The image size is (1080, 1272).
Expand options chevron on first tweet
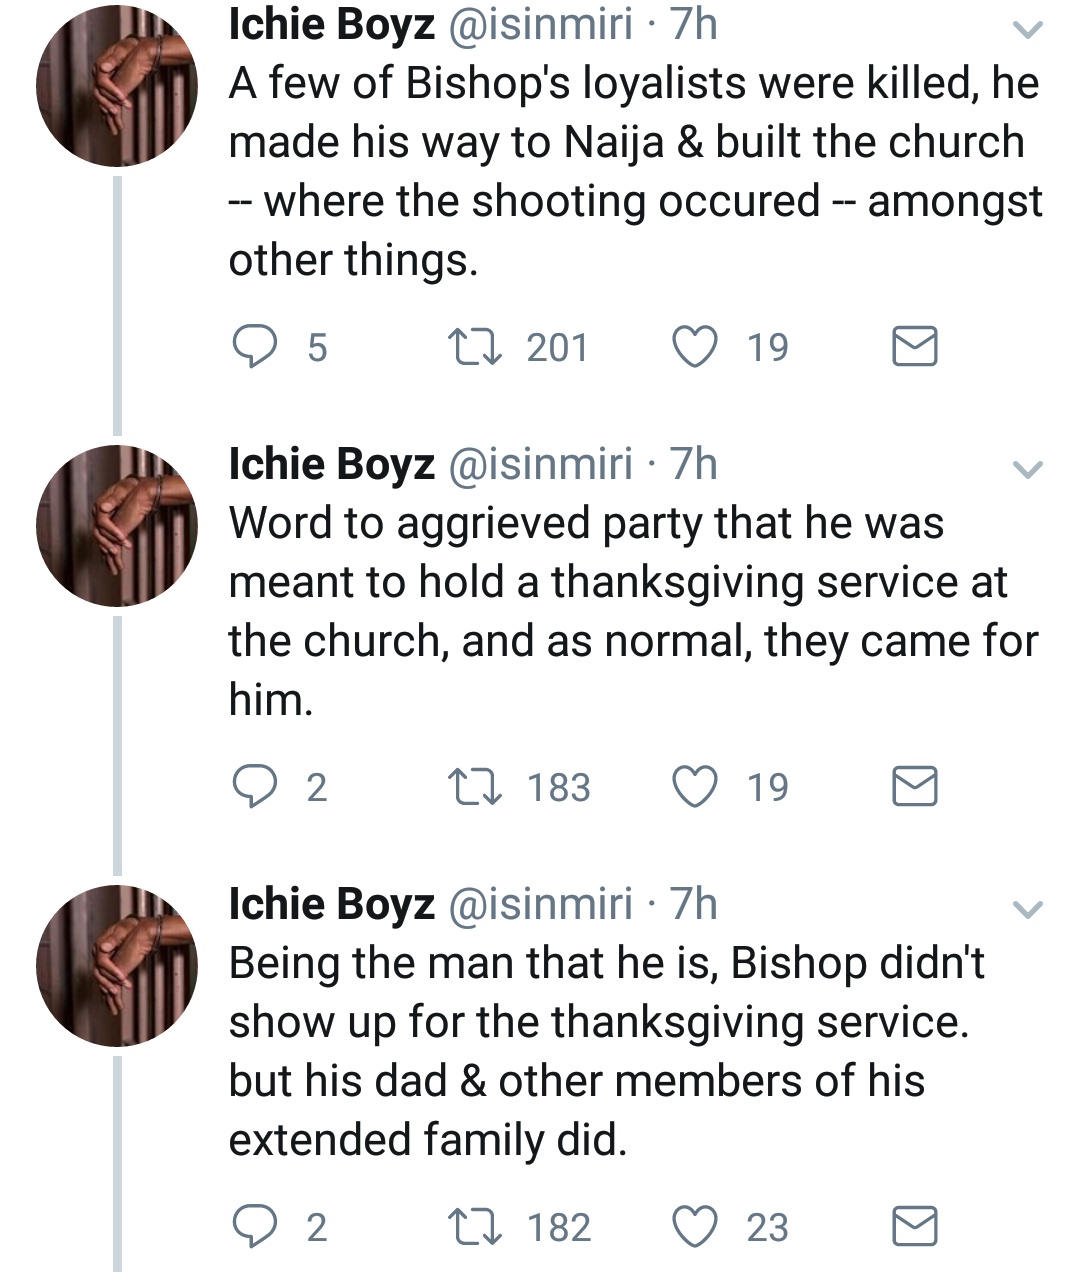1028,30
